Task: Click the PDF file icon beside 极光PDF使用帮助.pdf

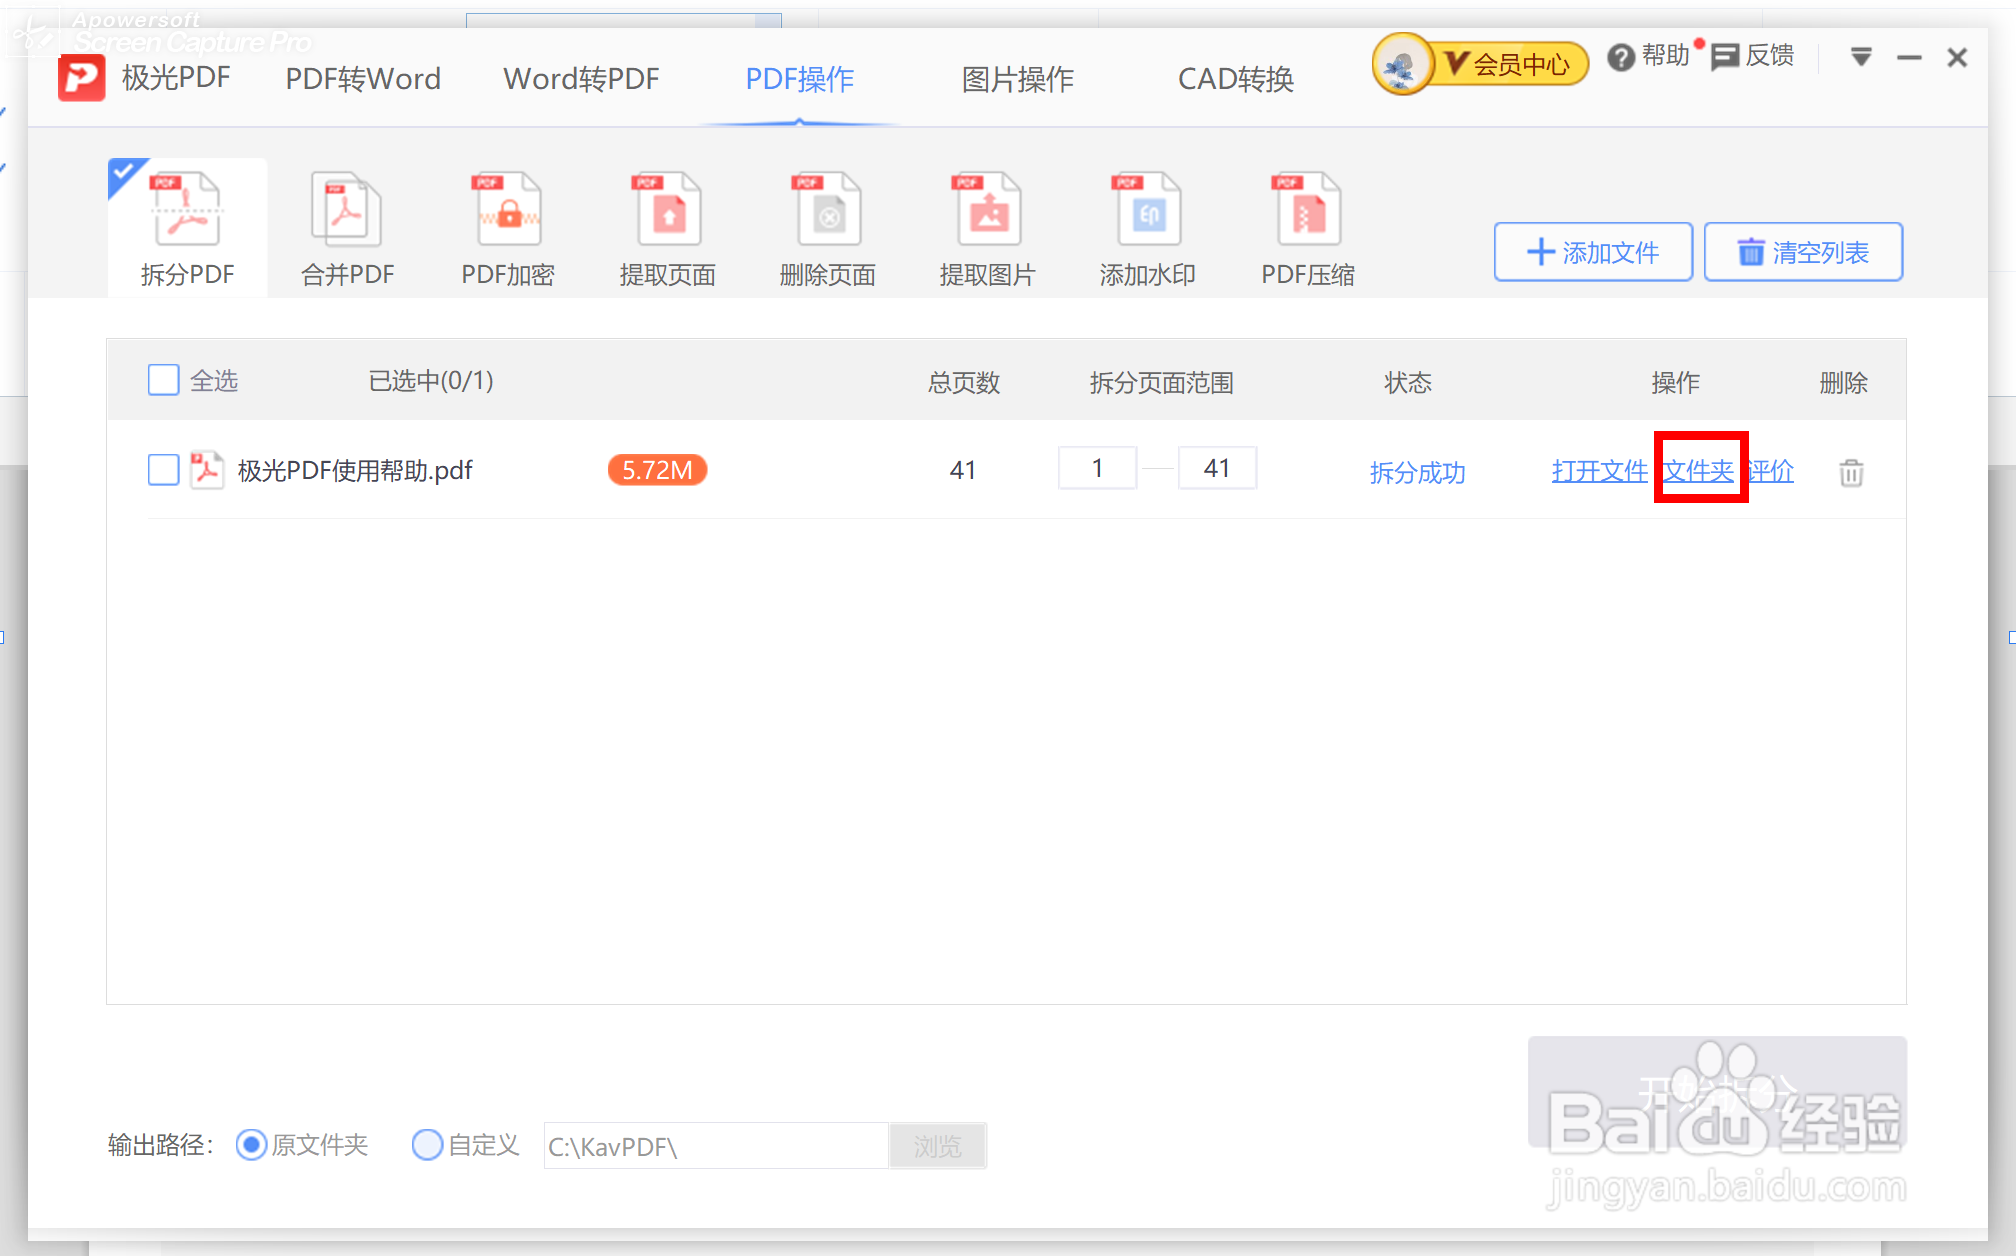Action: point(207,469)
